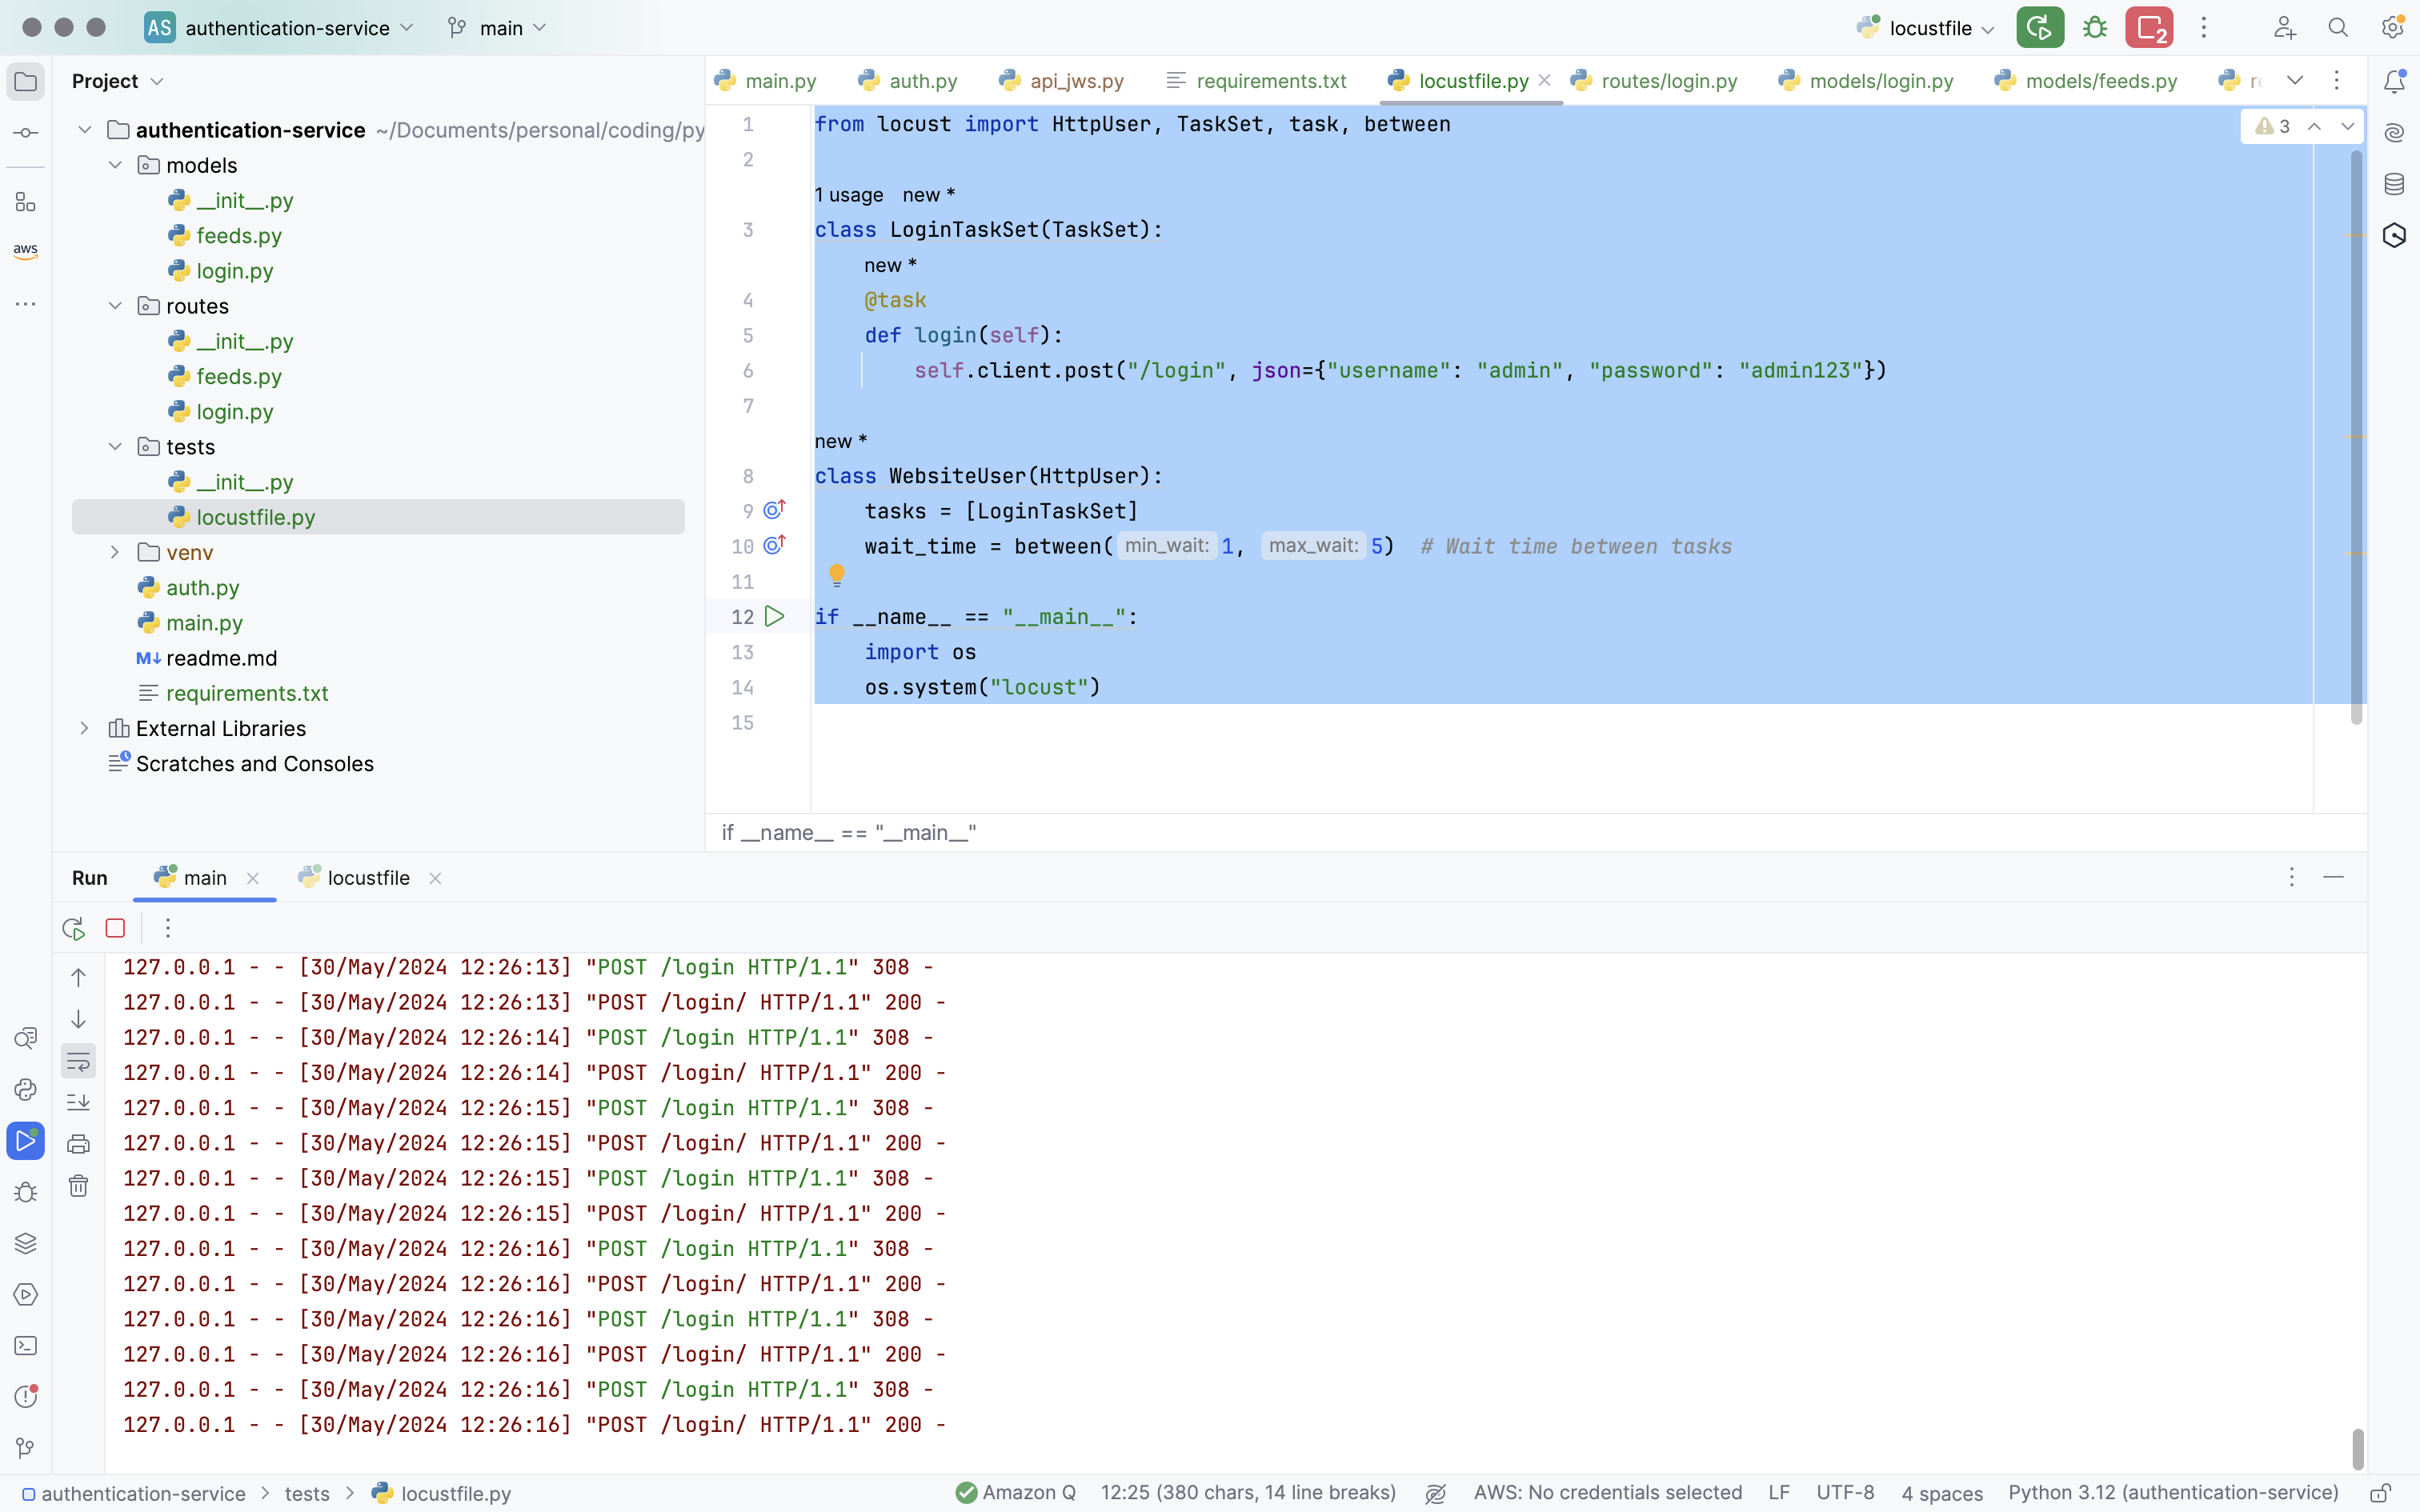Clear console output with trash icon

(x=78, y=1186)
